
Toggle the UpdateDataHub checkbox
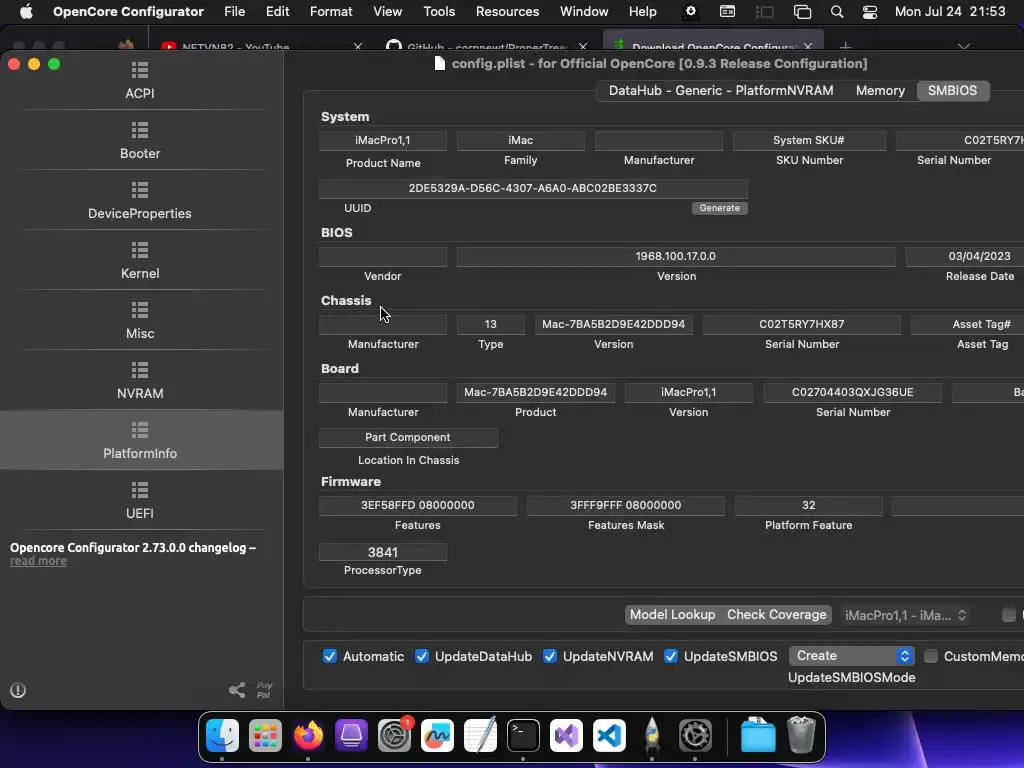pyautogui.click(x=422, y=656)
